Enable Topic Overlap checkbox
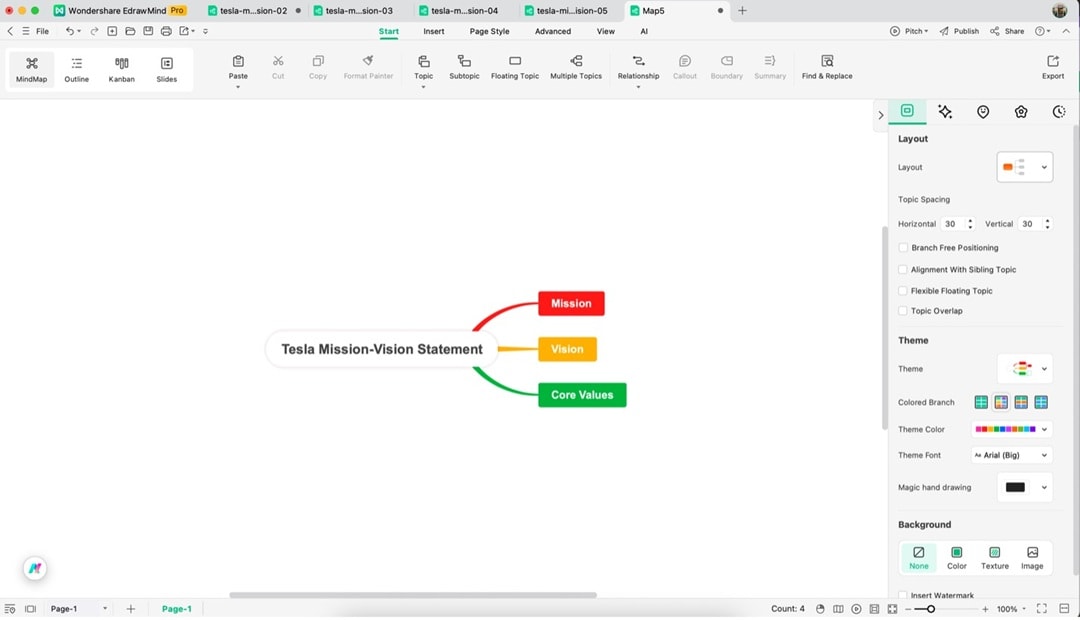 [x=903, y=311]
